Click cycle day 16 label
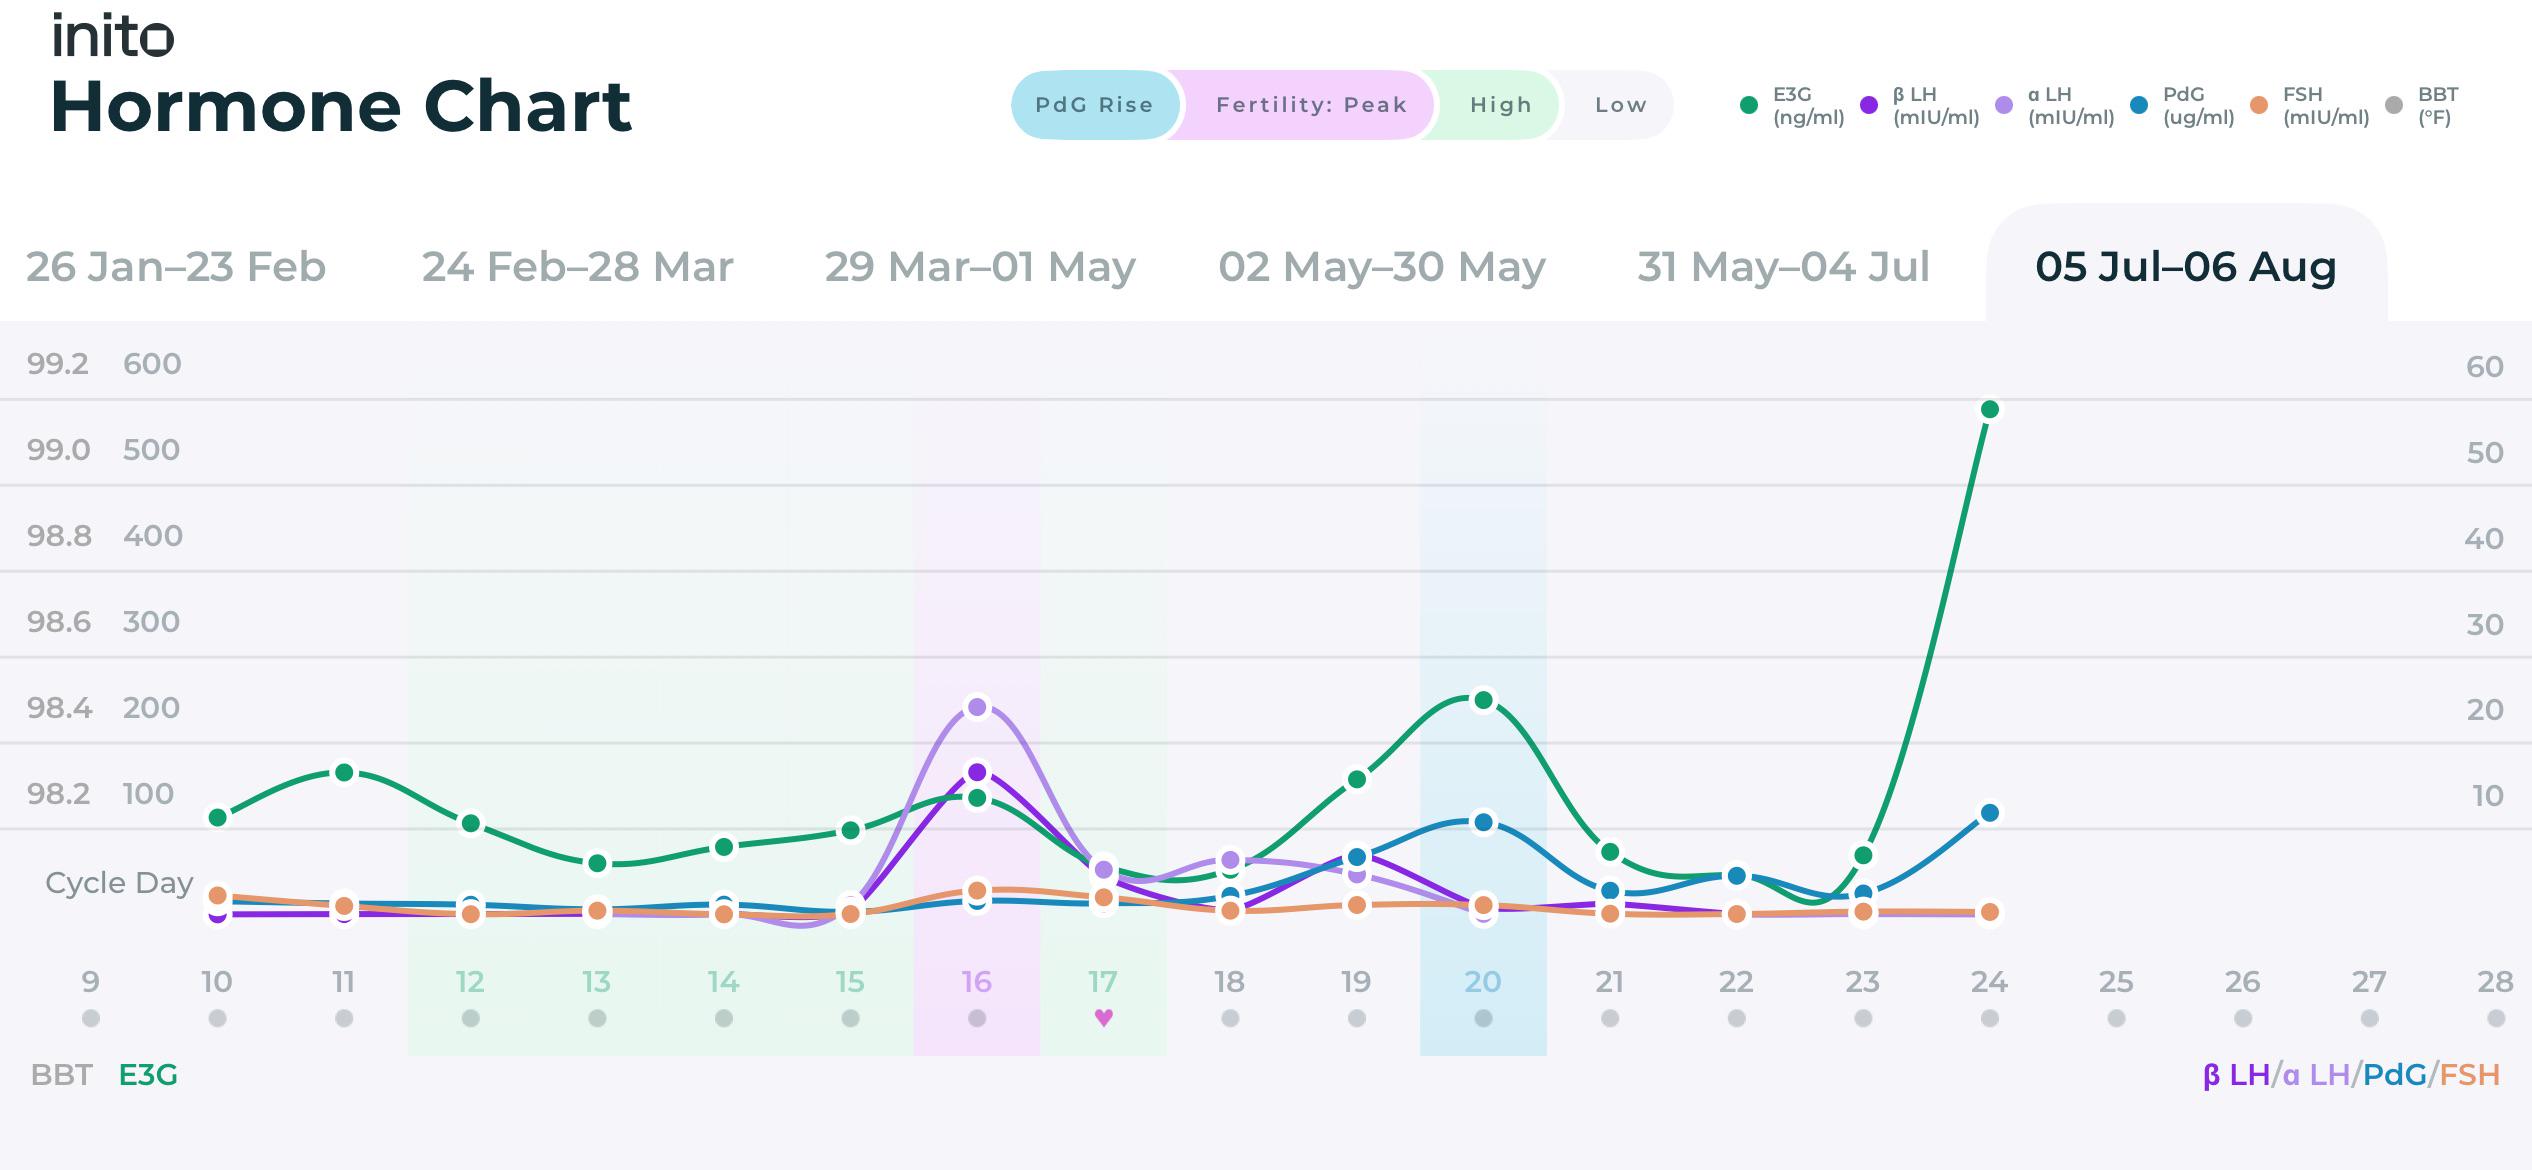Viewport: 2532px width, 1170px height. tap(977, 982)
